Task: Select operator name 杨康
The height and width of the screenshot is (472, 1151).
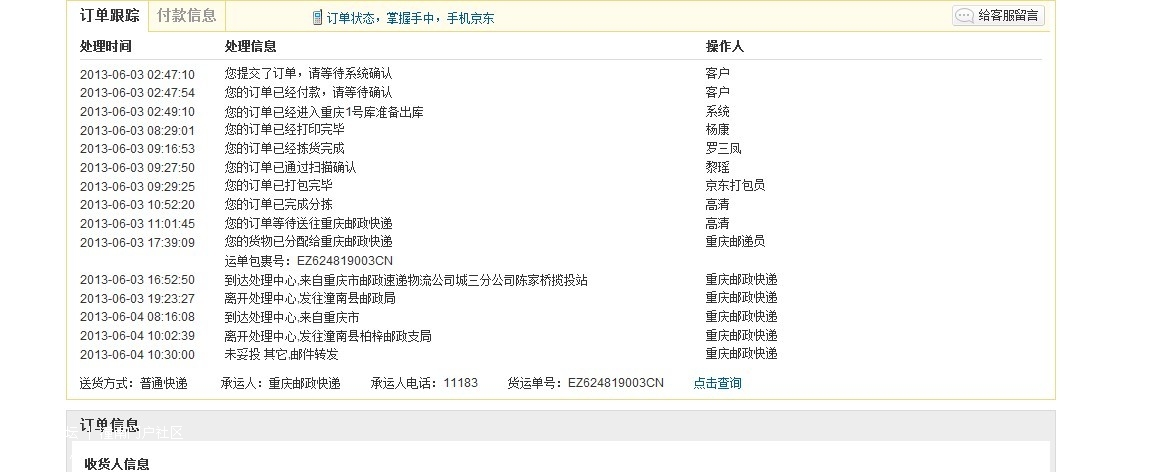Action: (717, 130)
